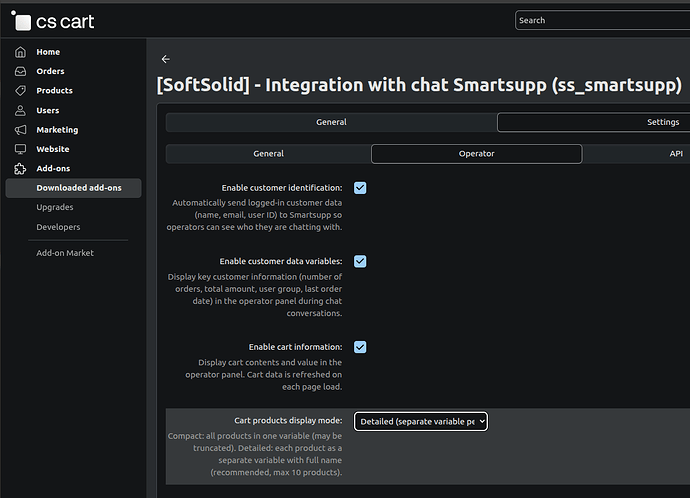Go to Upgrades in sidebar
The height and width of the screenshot is (498, 690).
pyautogui.click(x=55, y=207)
